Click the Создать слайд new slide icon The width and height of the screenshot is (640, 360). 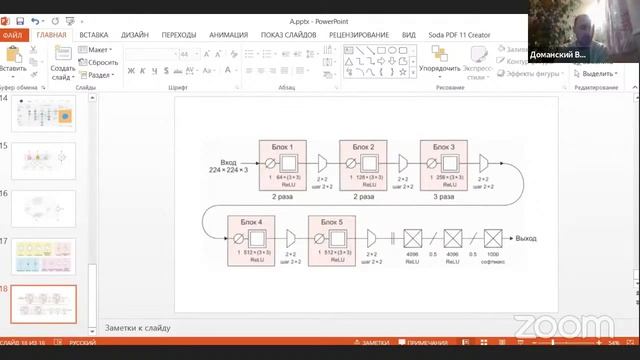tap(63, 53)
